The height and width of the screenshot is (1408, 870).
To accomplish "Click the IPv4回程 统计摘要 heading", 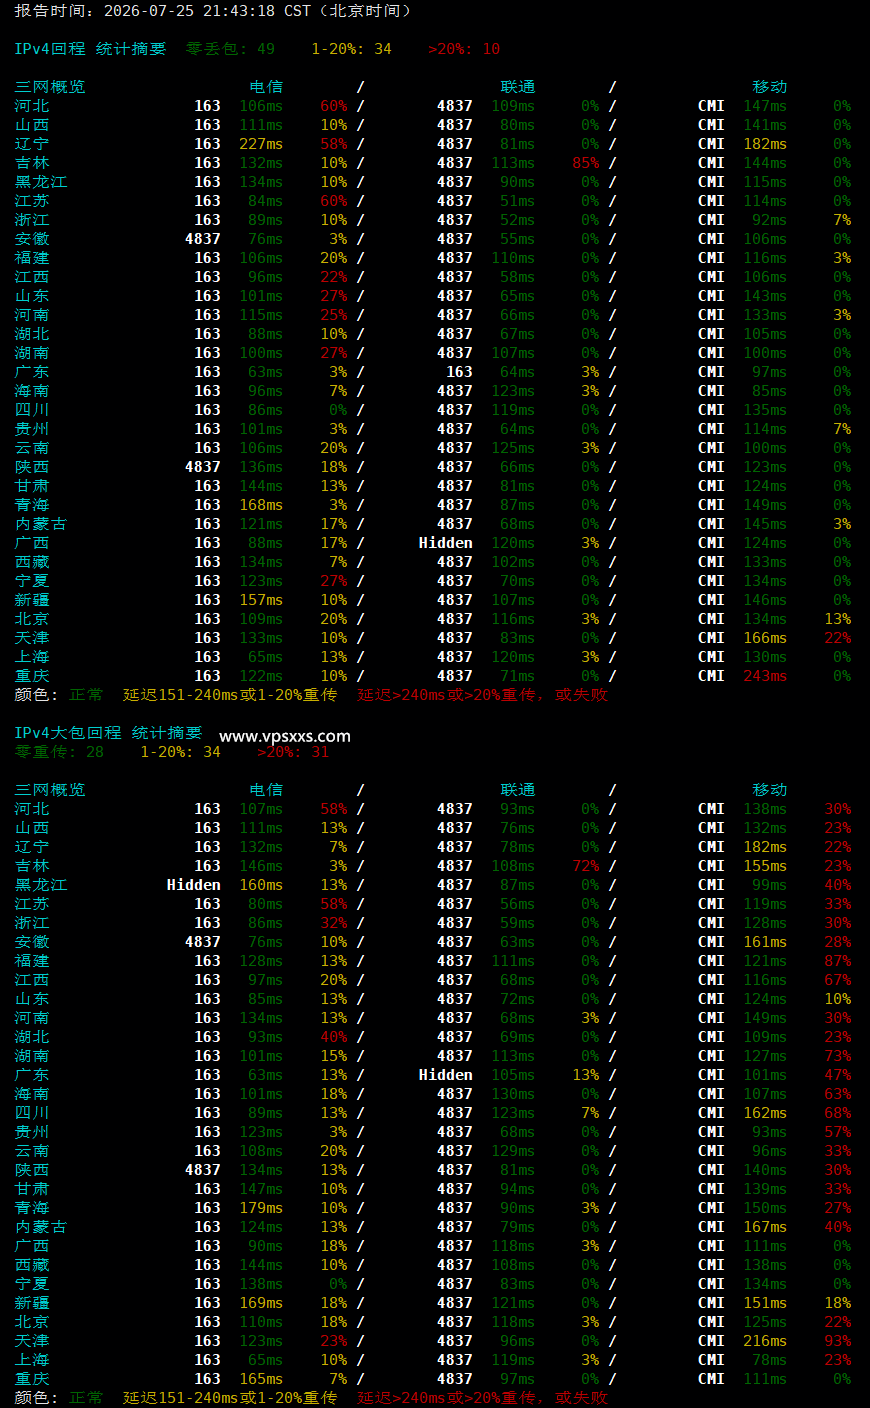I will [90, 49].
